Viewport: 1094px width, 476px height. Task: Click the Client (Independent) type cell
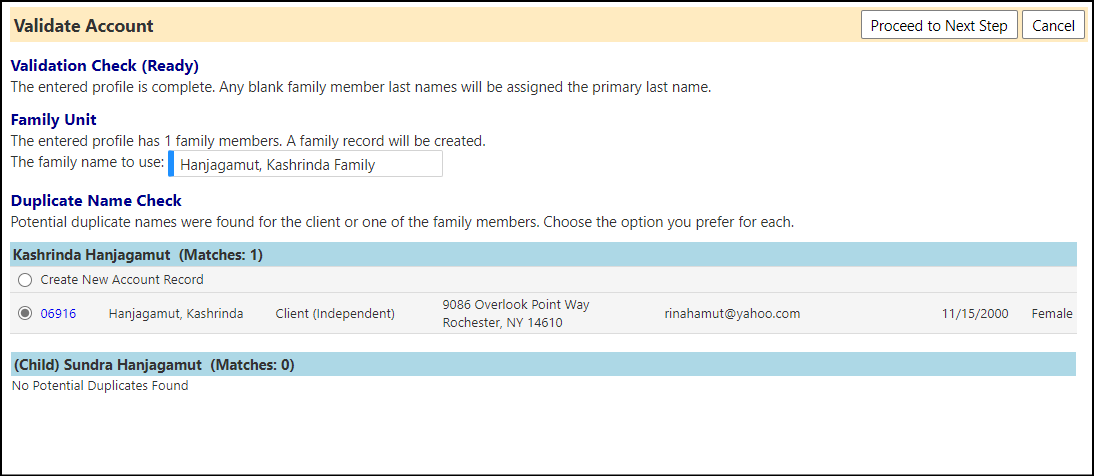pos(335,314)
